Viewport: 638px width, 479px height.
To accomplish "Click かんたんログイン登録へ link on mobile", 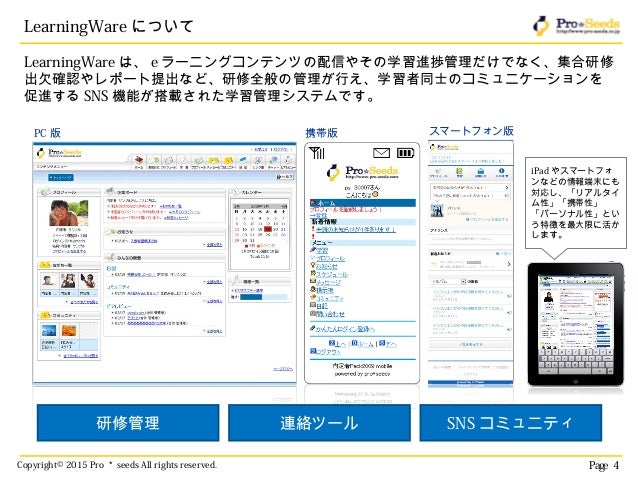I will (x=345, y=329).
